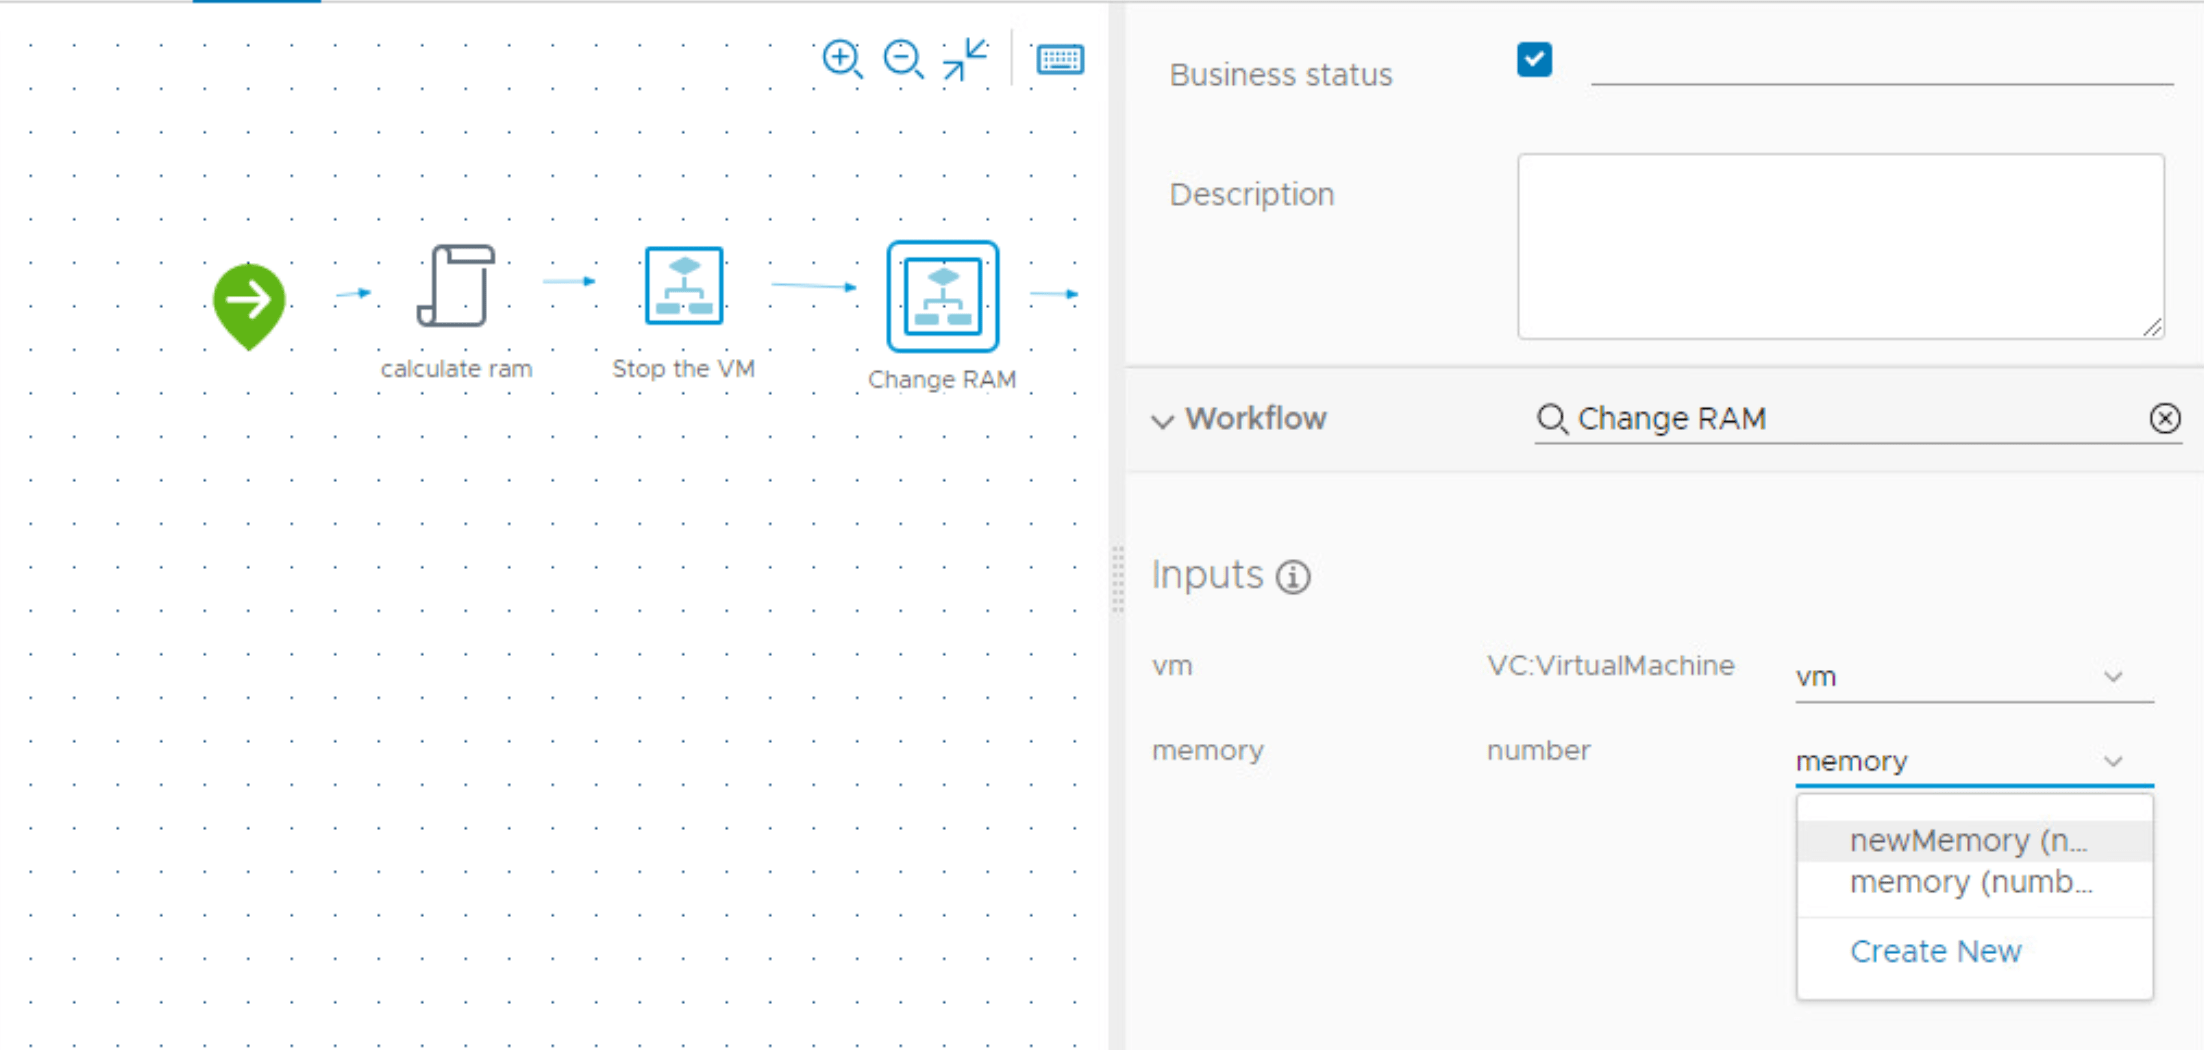The width and height of the screenshot is (2204, 1050).
Task: Zoom in on the workflow canvas
Action: pyautogui.click(x=842, y=59)
